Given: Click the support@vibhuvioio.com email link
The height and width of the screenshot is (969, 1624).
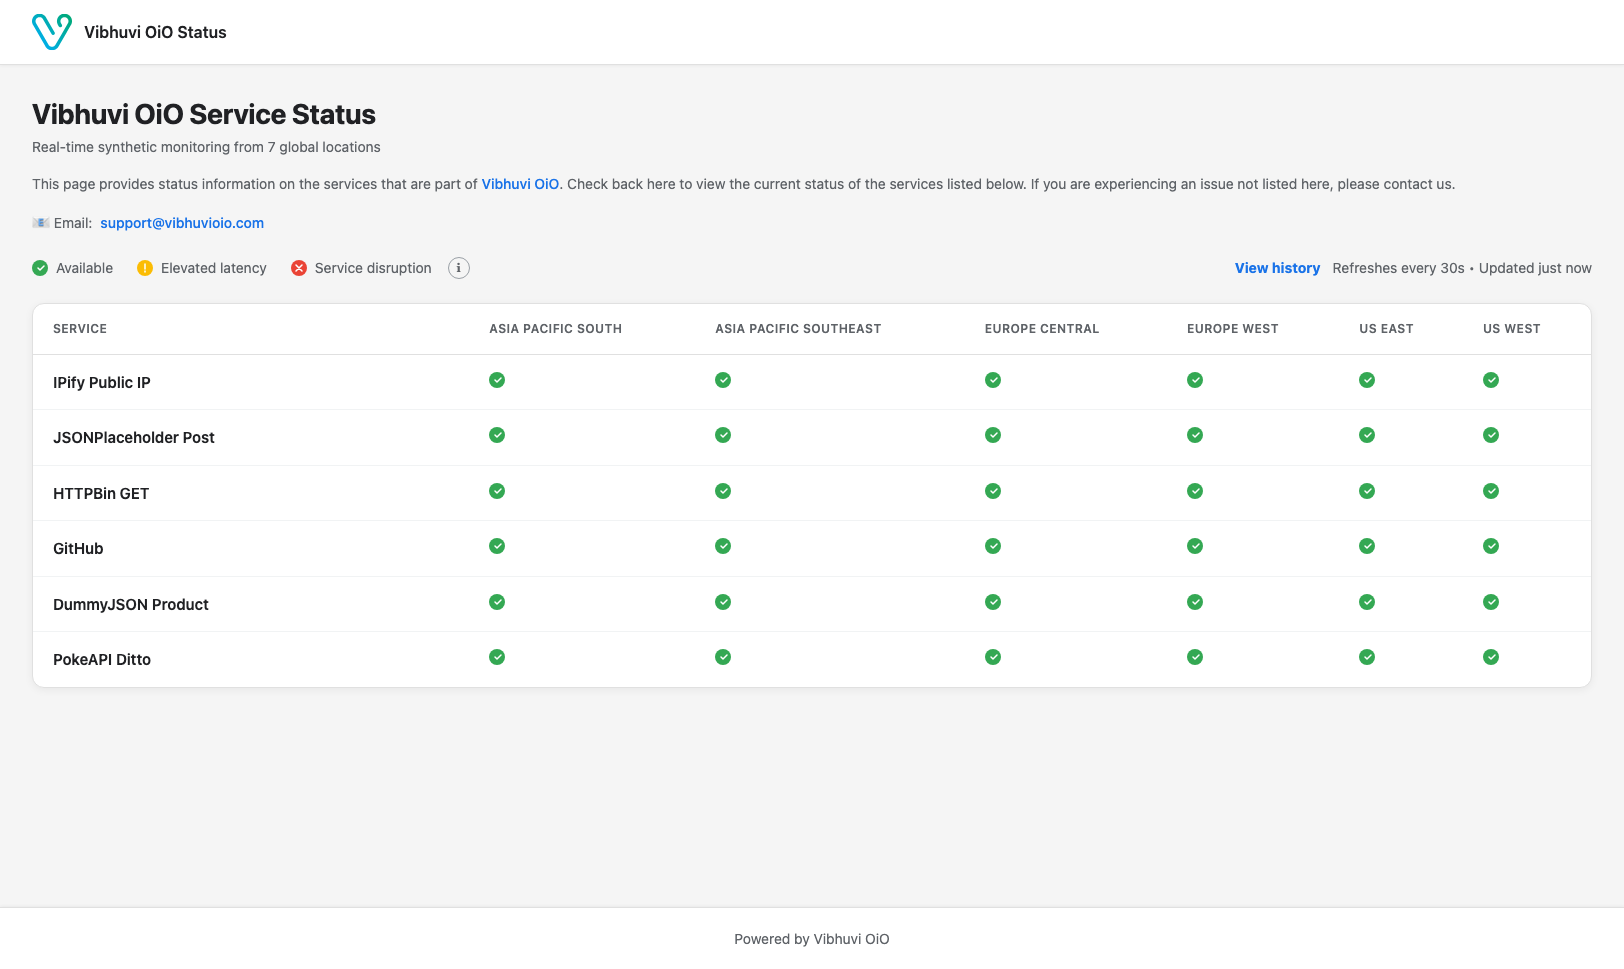Looking at the screenshot, I should [182, 223].
